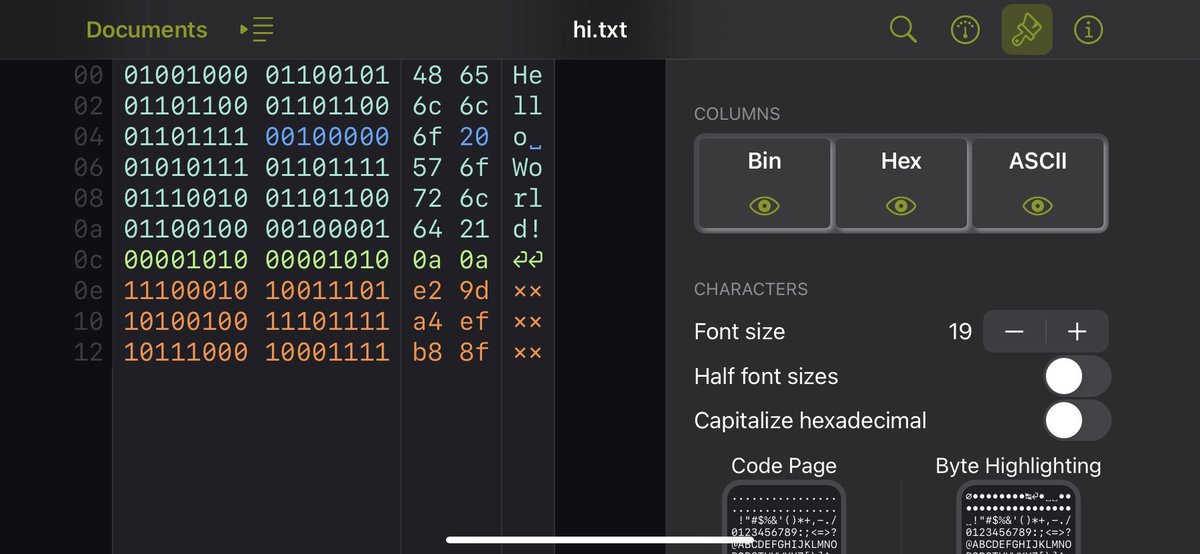Viewport: 1200px width, 554px height.
Task: Tap the CHARACTERS section heading
Action: point(751,289)
